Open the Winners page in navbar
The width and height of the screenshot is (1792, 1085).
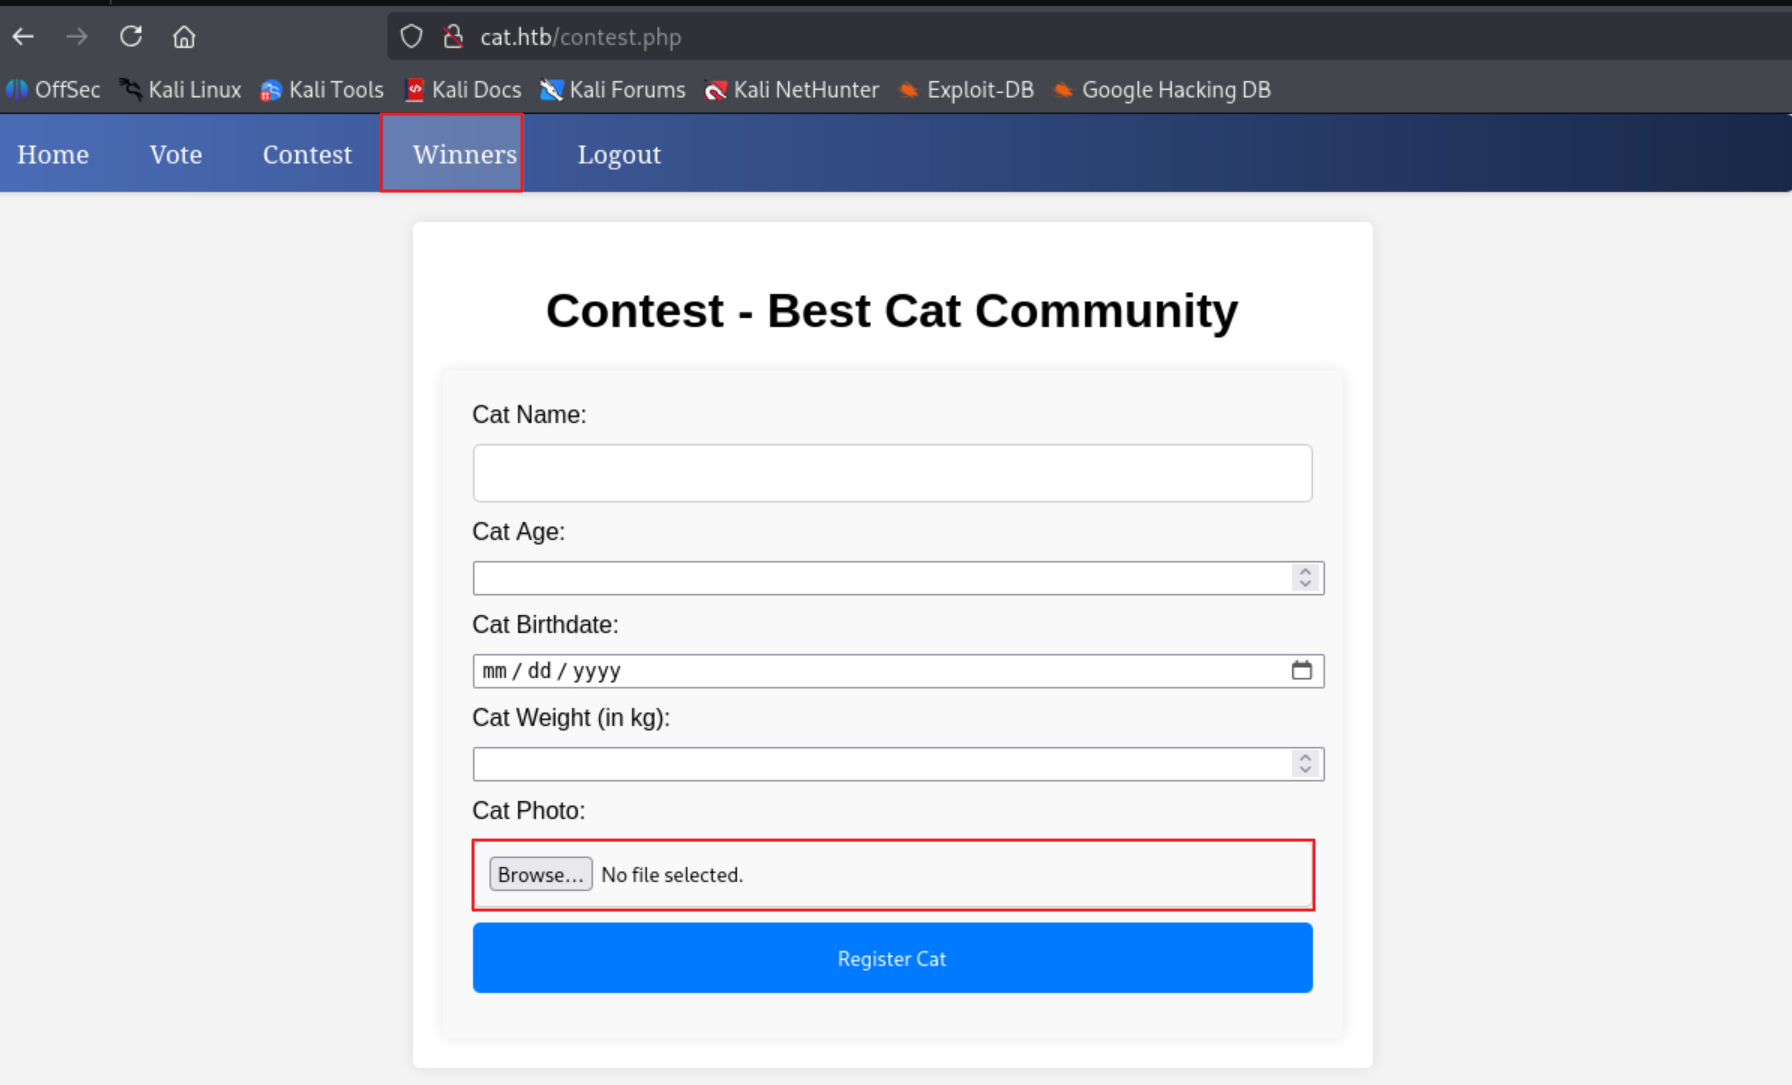[464, 154]
